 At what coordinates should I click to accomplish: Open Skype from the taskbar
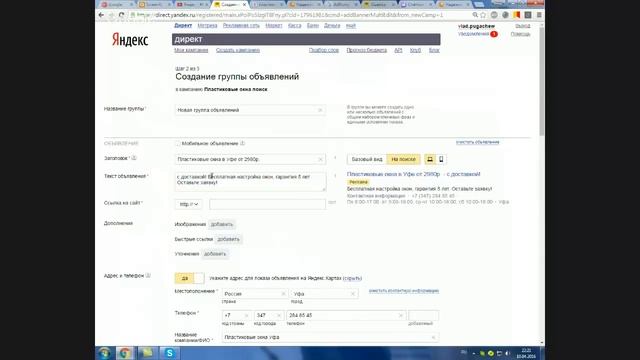(169, 353)
